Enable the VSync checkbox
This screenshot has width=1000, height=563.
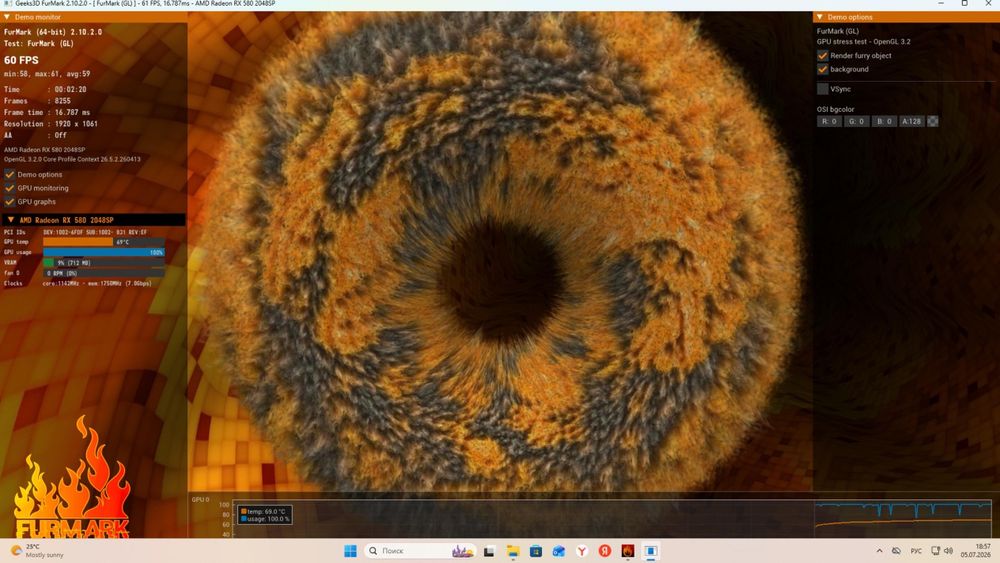tap(823, 89)
